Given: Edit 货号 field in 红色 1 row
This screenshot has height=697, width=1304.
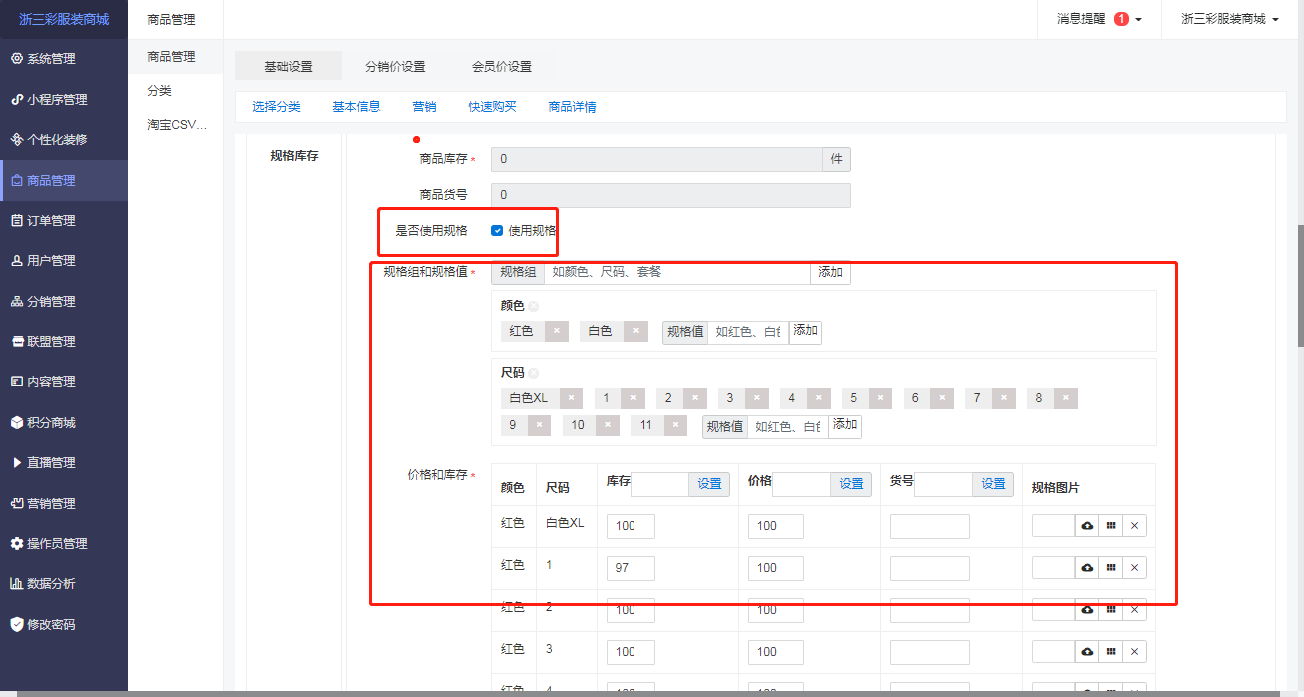Looking at the screenshot, I should pyautogui.click(x=930, y=568).
